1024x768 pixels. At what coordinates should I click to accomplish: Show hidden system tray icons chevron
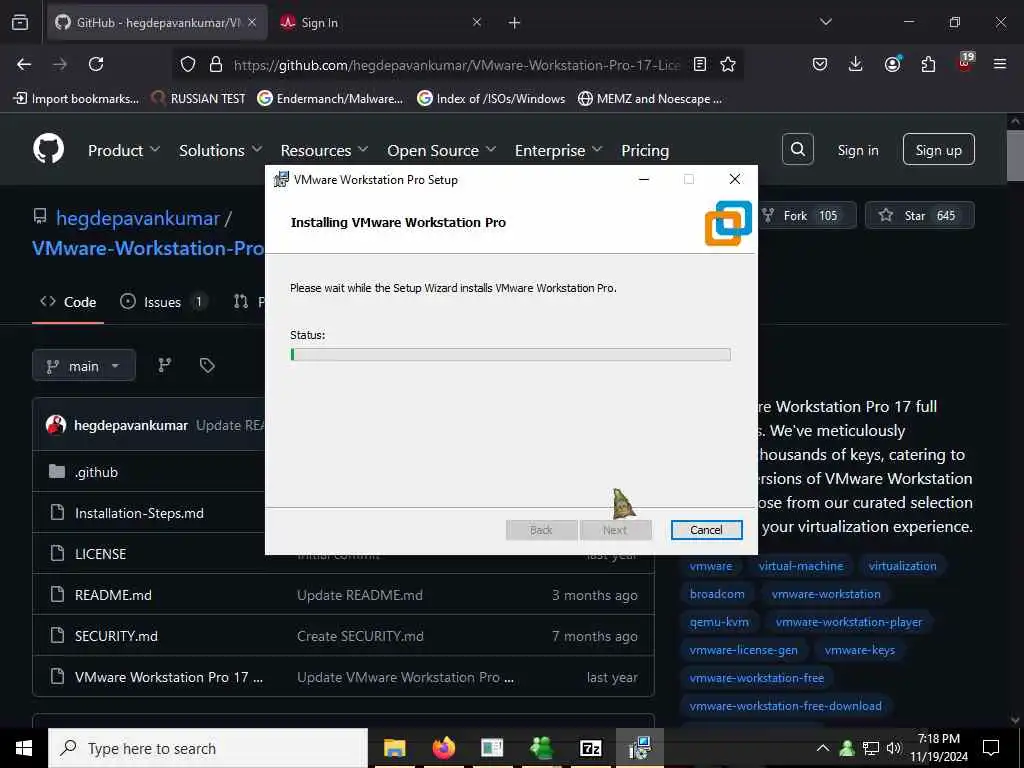coord(823,748)
